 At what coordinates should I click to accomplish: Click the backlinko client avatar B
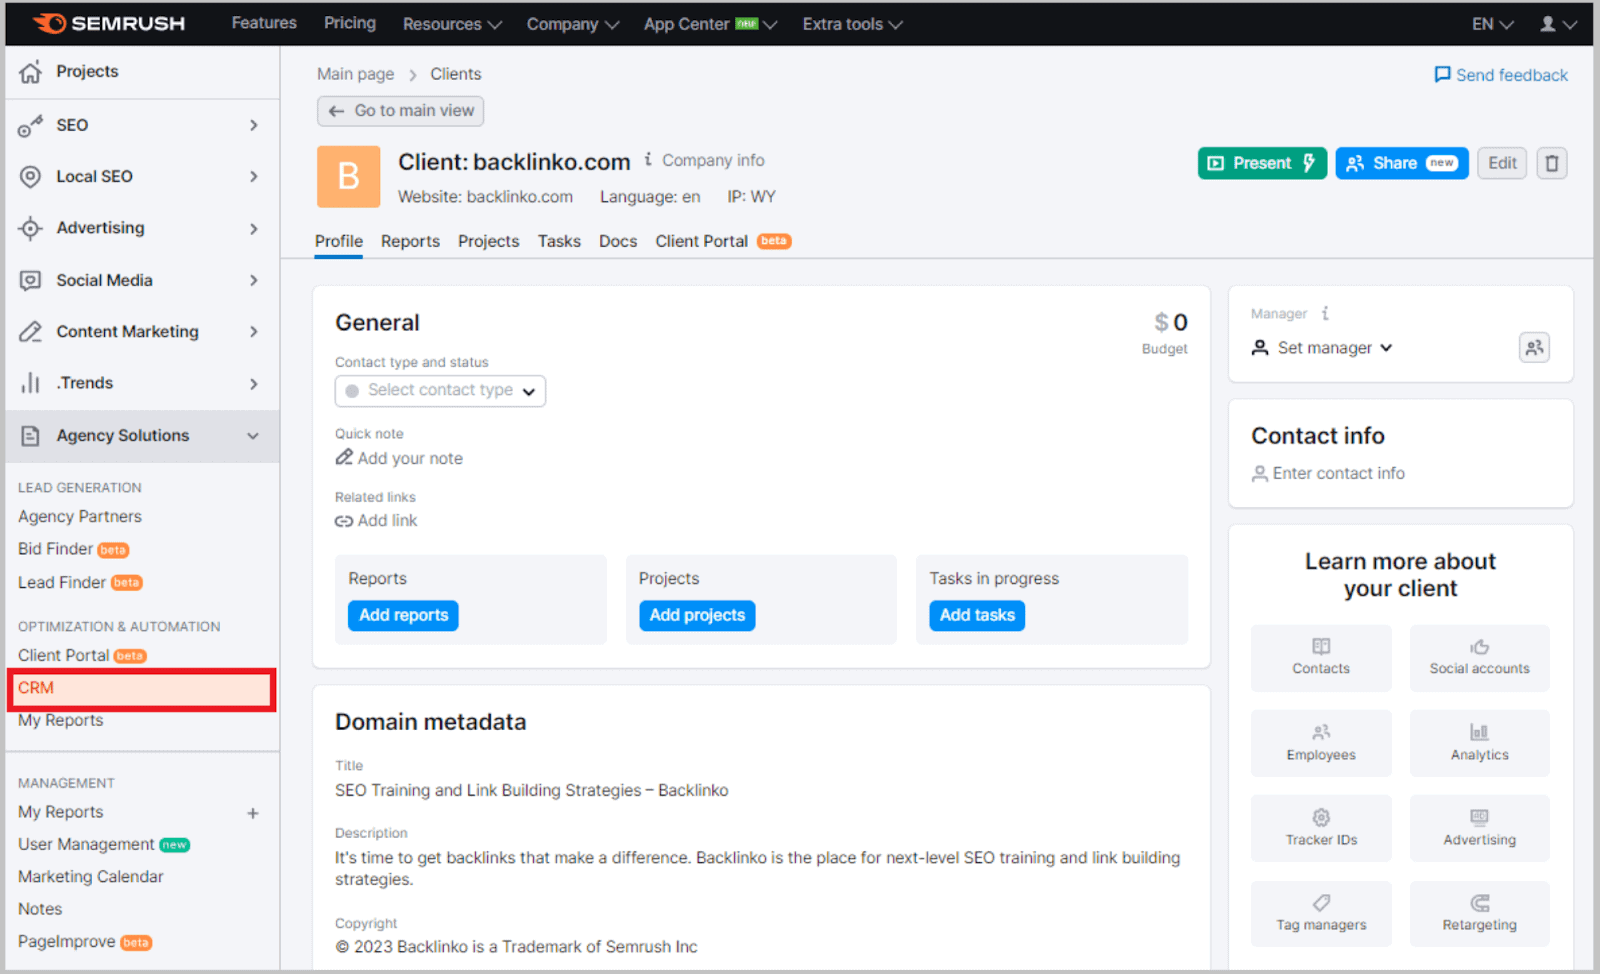pos(348,176)
